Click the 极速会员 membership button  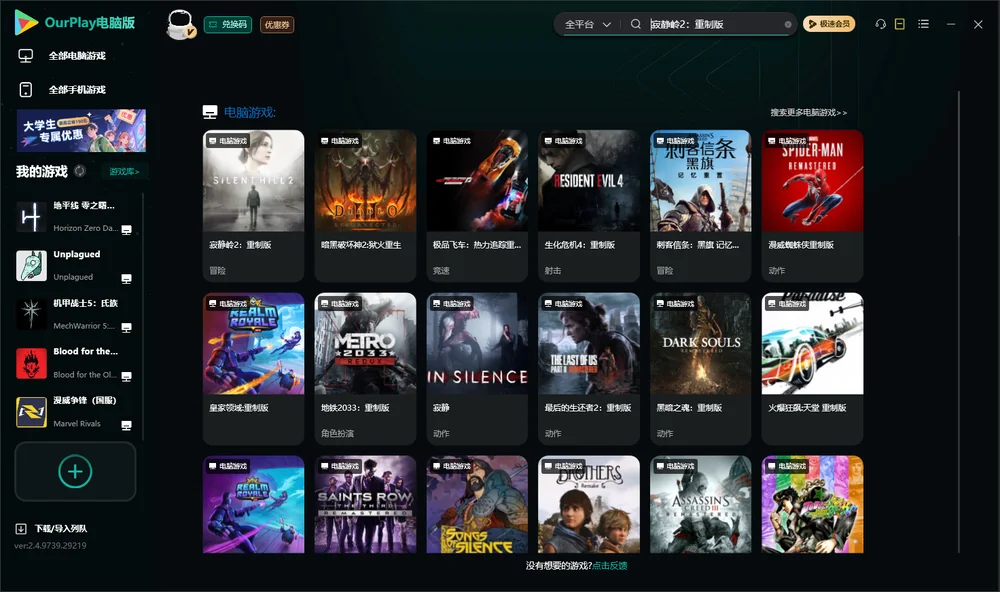(x=829, y=24)
